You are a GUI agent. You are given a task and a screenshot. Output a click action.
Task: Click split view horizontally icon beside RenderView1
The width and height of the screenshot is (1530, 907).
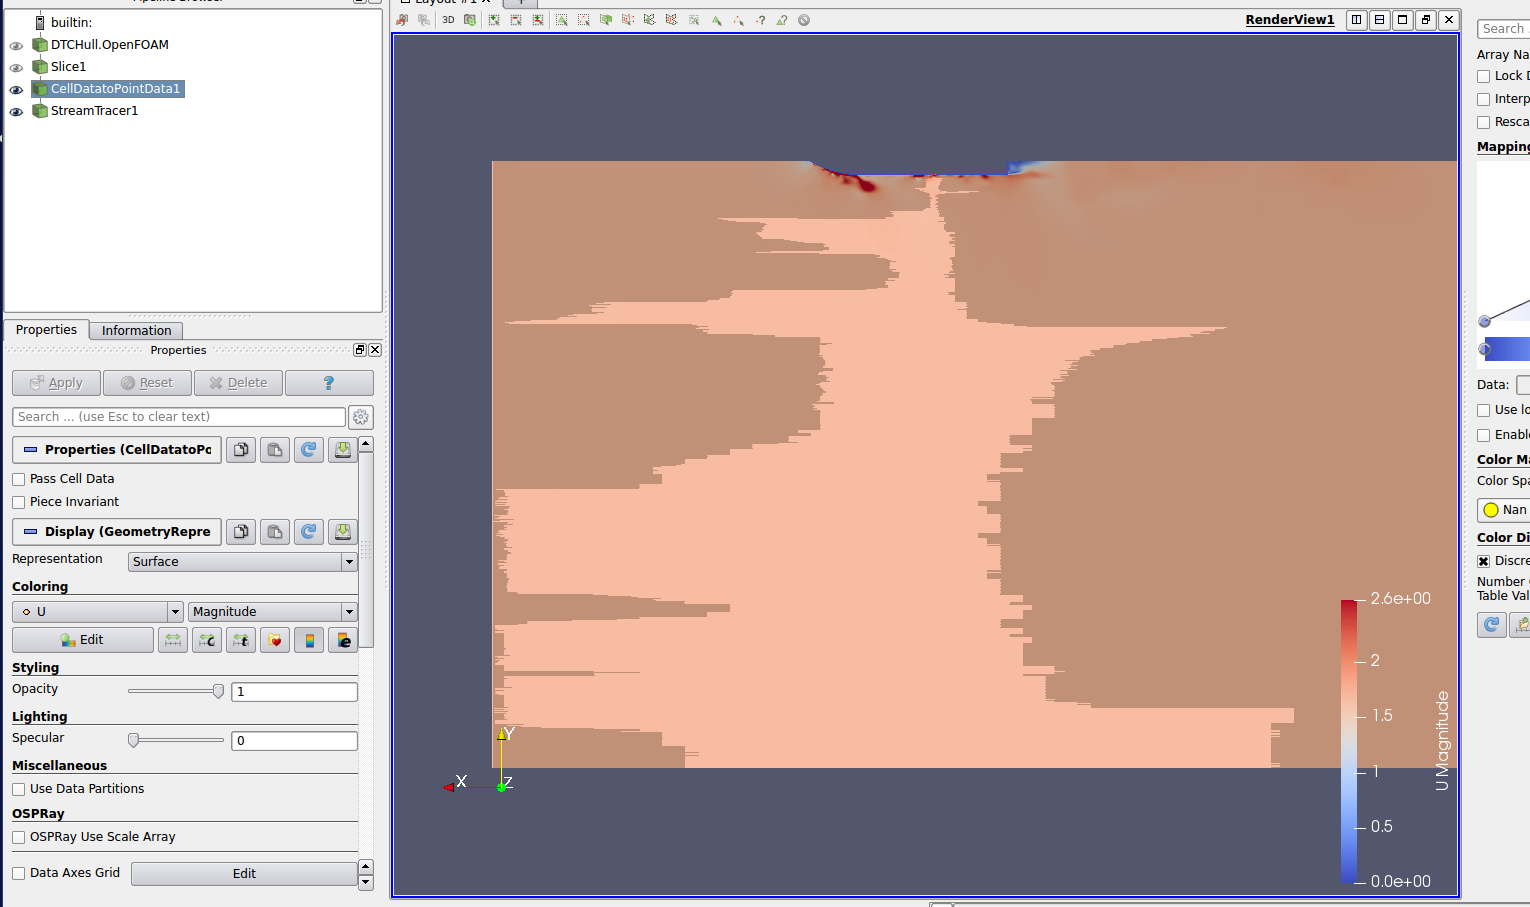(x=1356, y=20)
